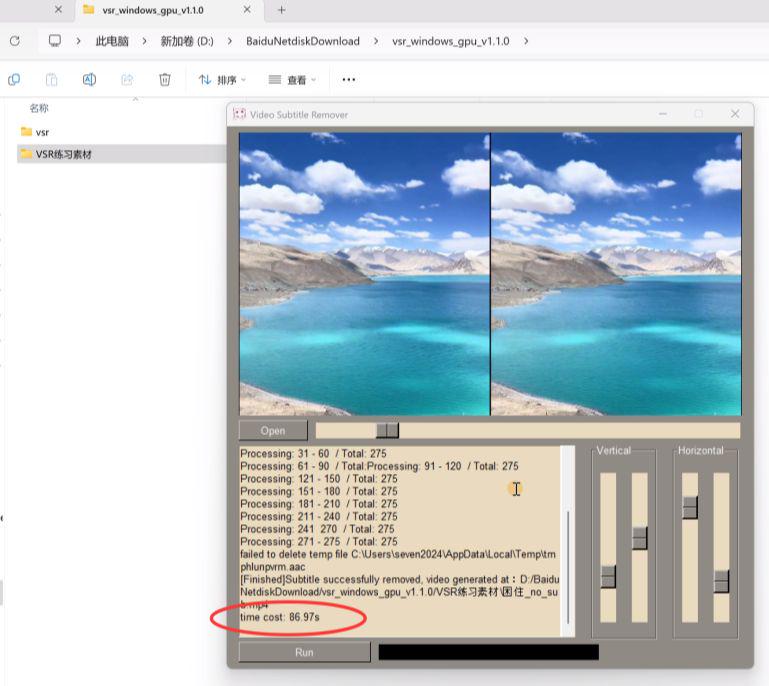Click log line 'Processing: 151 - 180 / Total: 275'
769x686 pixels.
[319, 491]
